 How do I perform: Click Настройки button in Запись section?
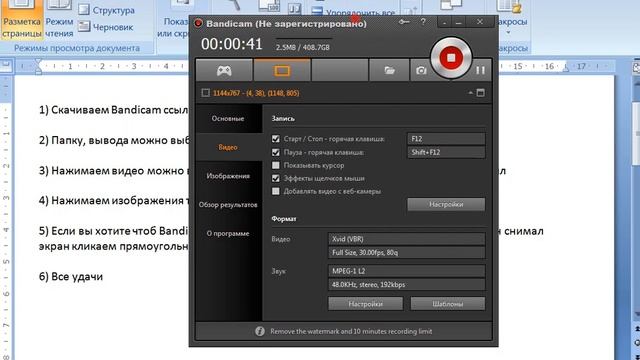pyautogui.click(x=446, y=204)
